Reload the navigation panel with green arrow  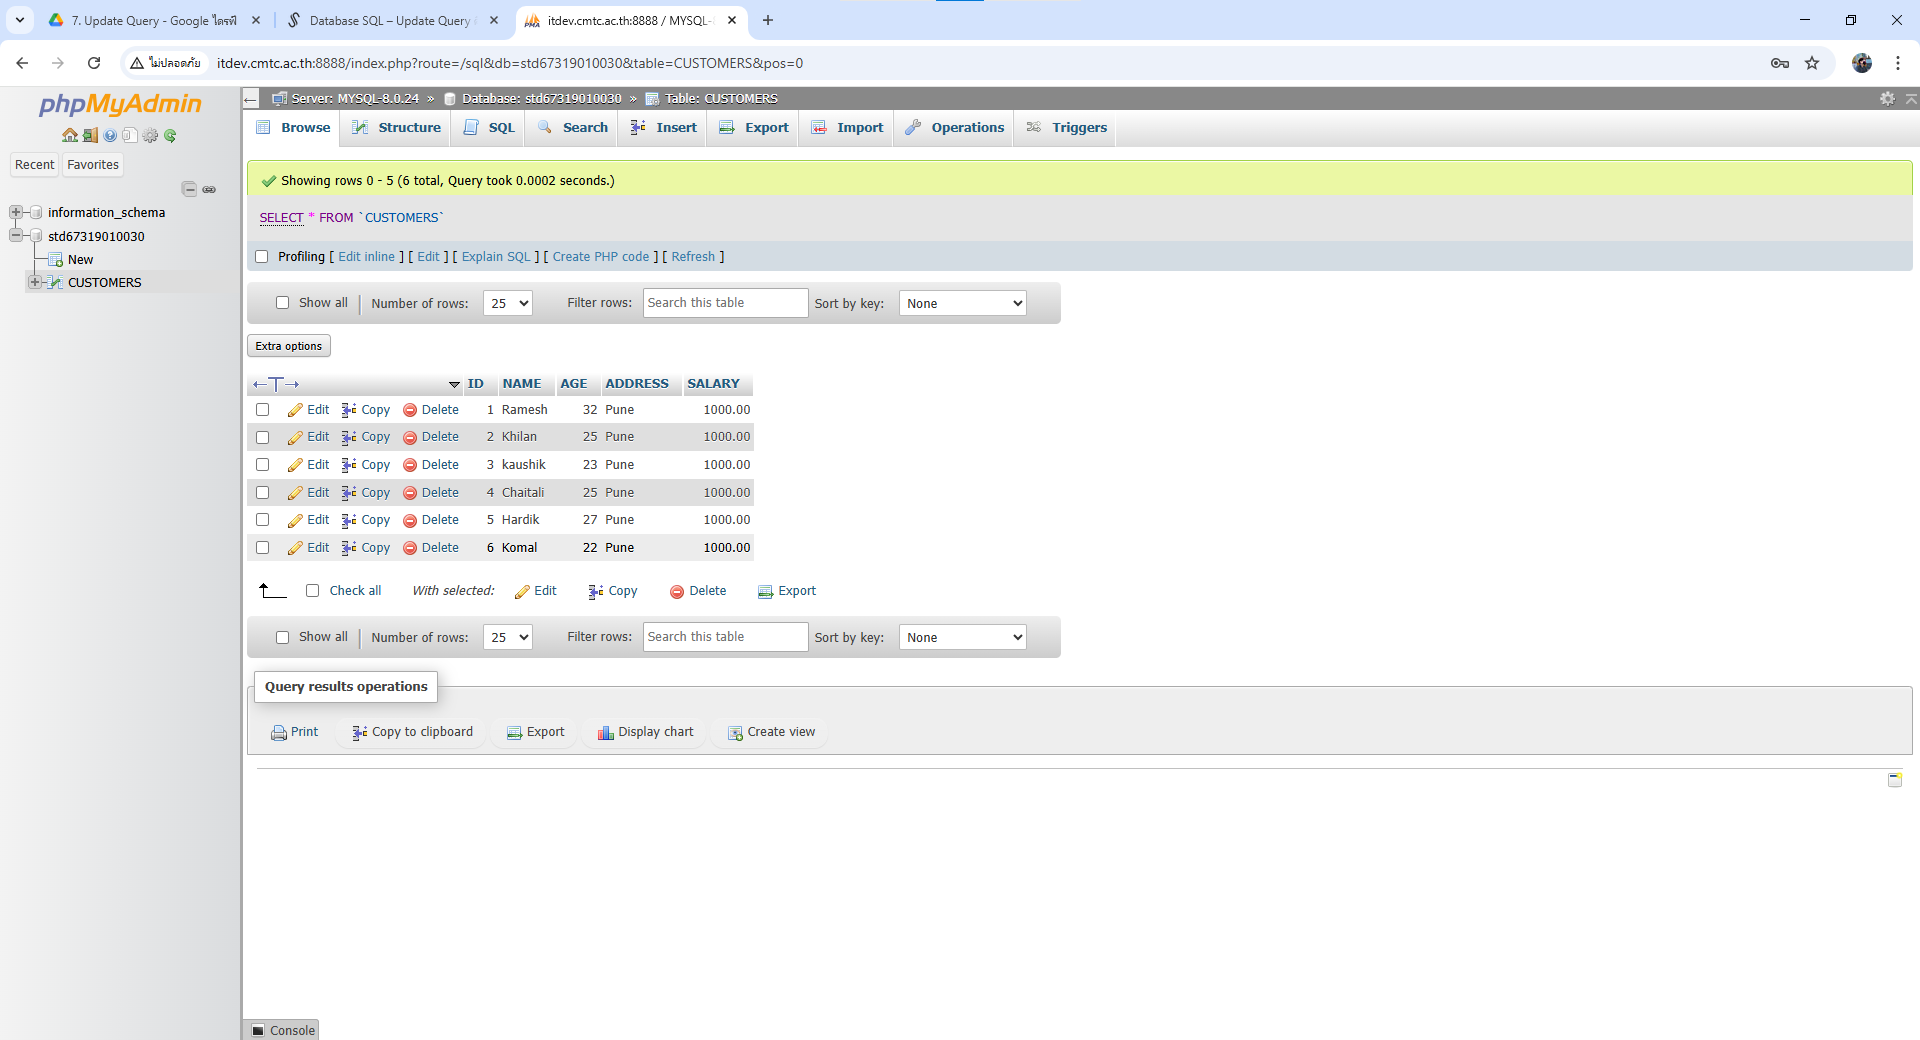(171, 136)
